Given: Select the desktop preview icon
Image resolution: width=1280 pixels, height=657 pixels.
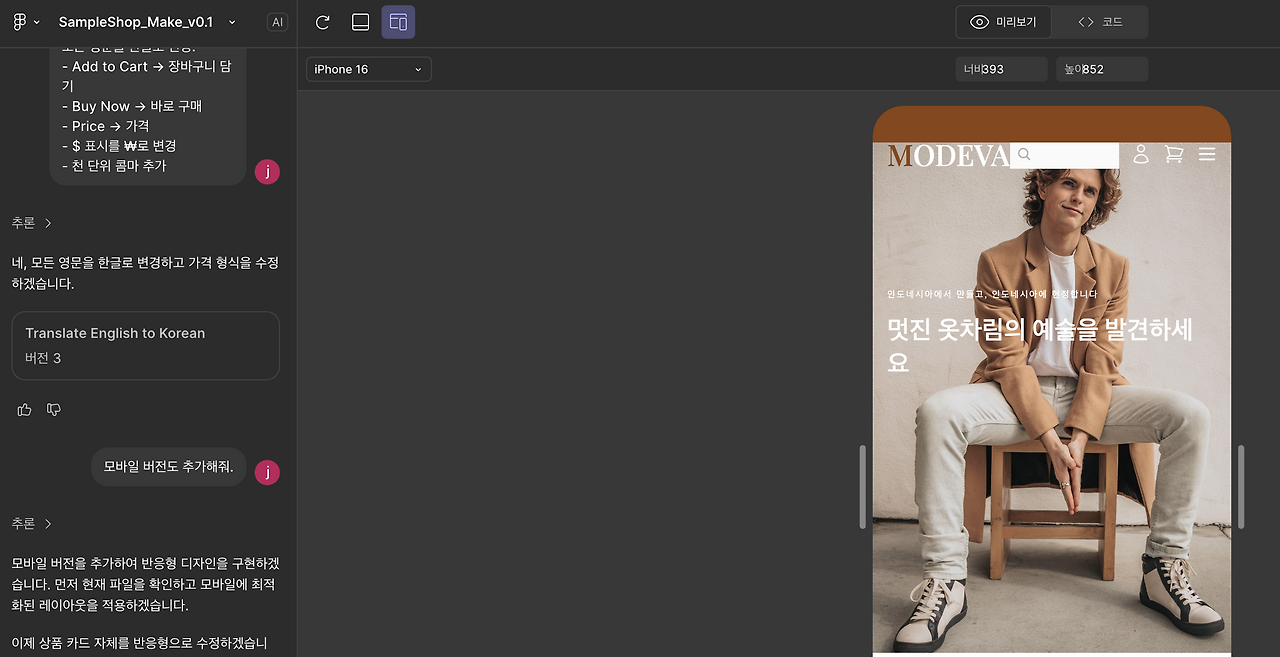Looking at the screenshot, I should coord(360,21).
